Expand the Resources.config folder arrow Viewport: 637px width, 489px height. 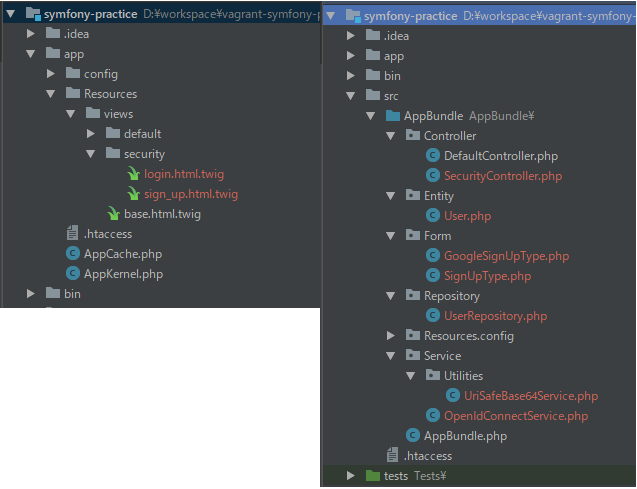[x=390, y=335]
